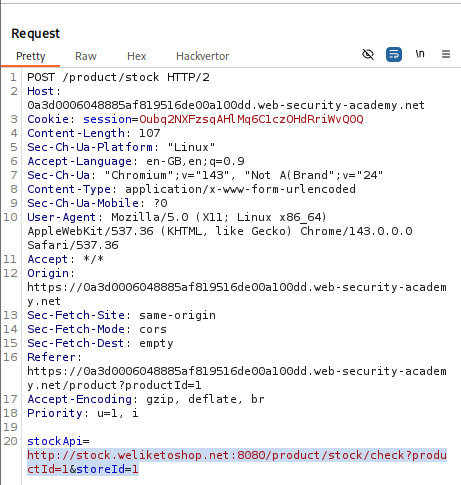The image size is (461, 485).
Task: Click the Content-Length value 107
Action: point(150,133)
